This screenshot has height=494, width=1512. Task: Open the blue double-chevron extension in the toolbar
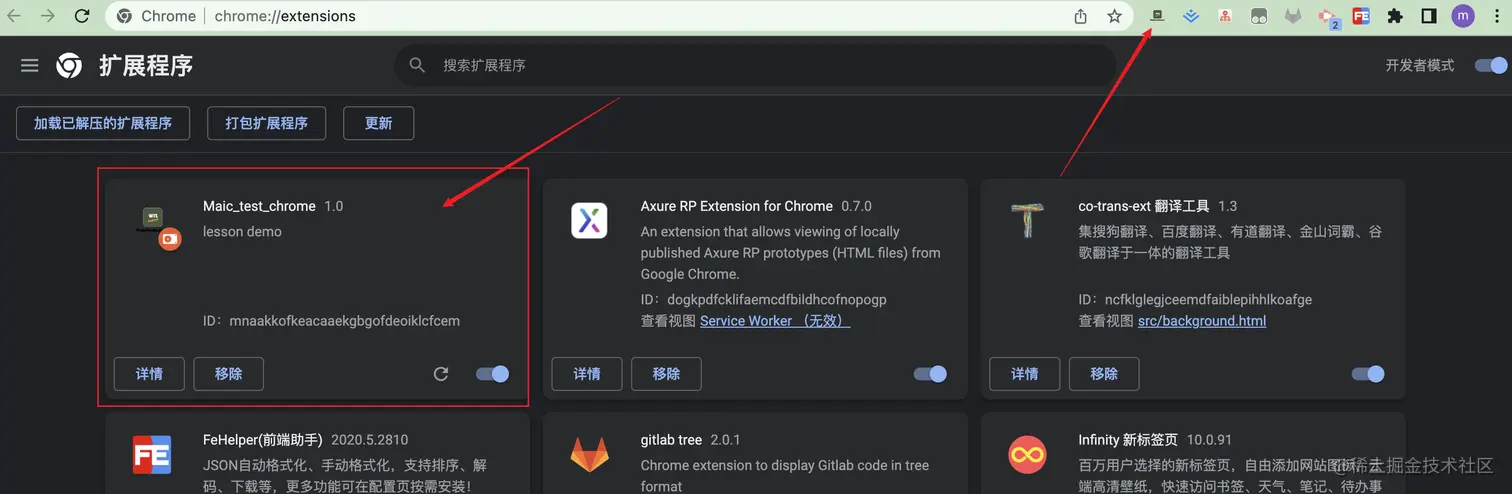click(1190, 16)
